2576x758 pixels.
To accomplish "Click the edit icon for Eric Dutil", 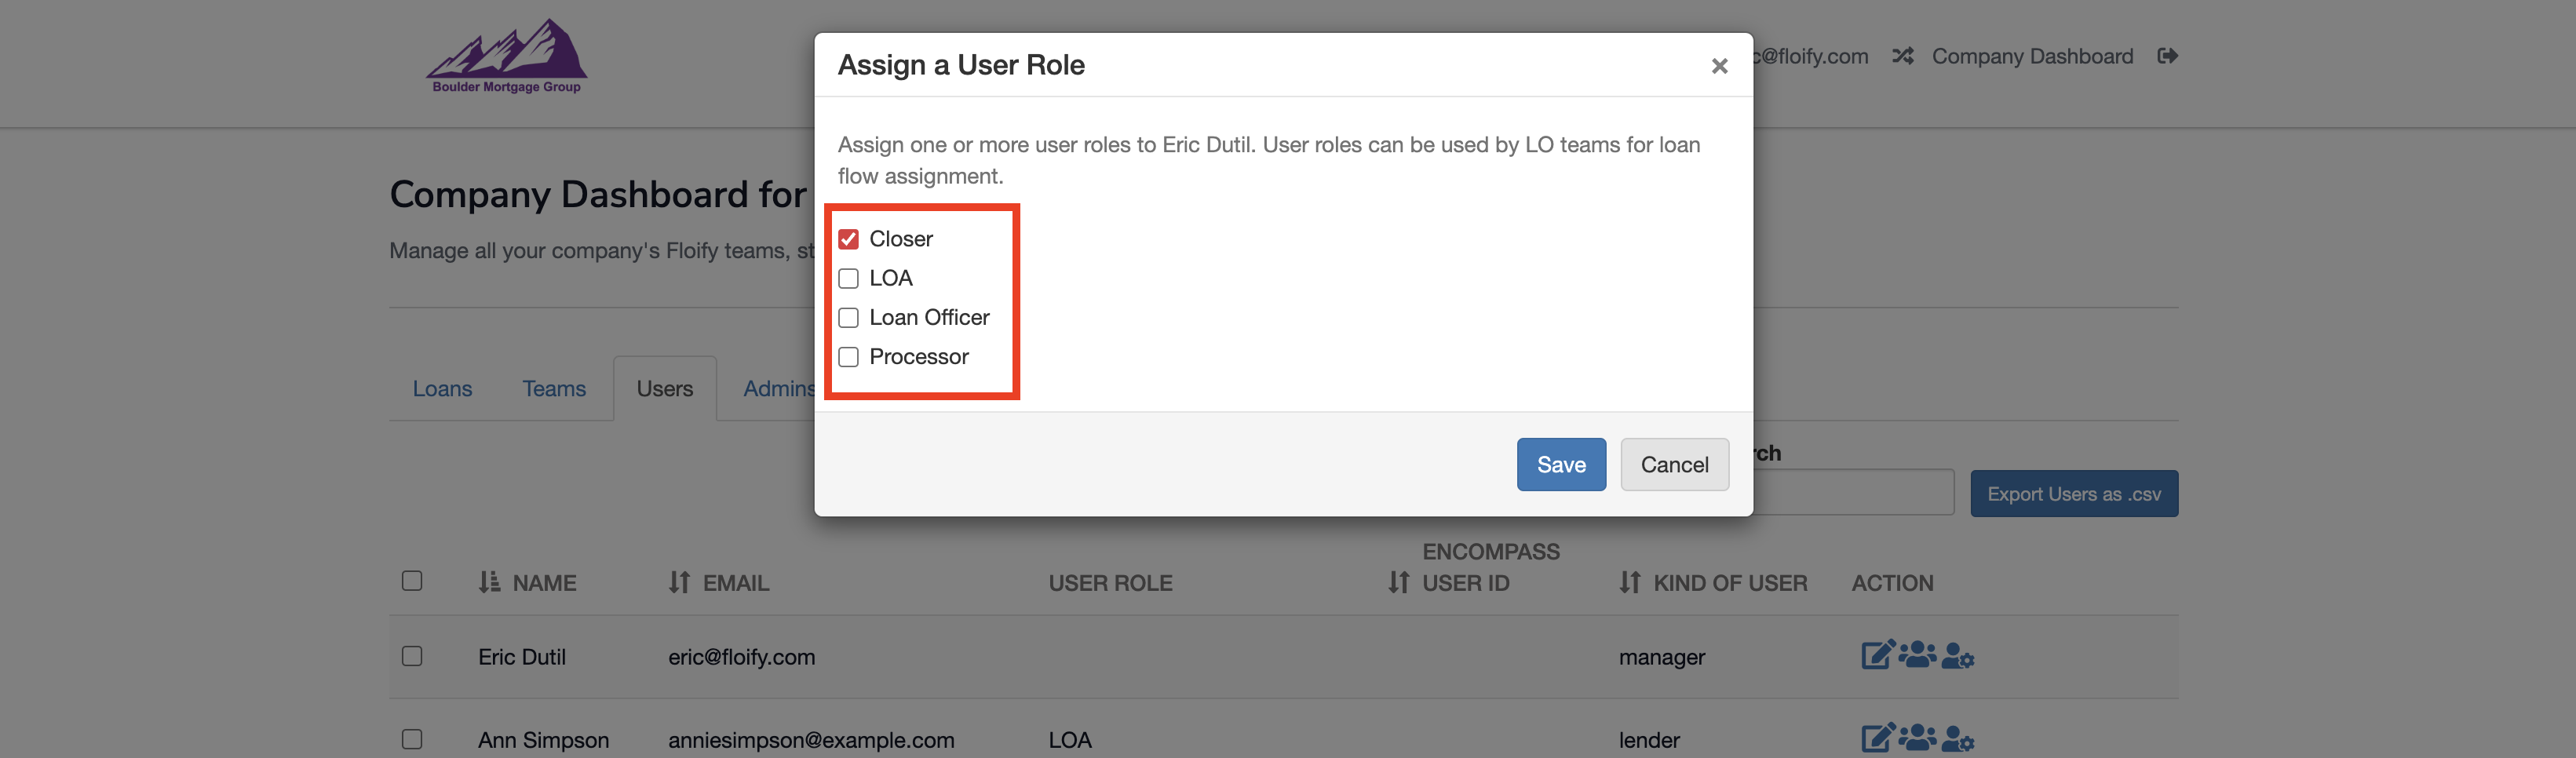I will pos(1876,656).
